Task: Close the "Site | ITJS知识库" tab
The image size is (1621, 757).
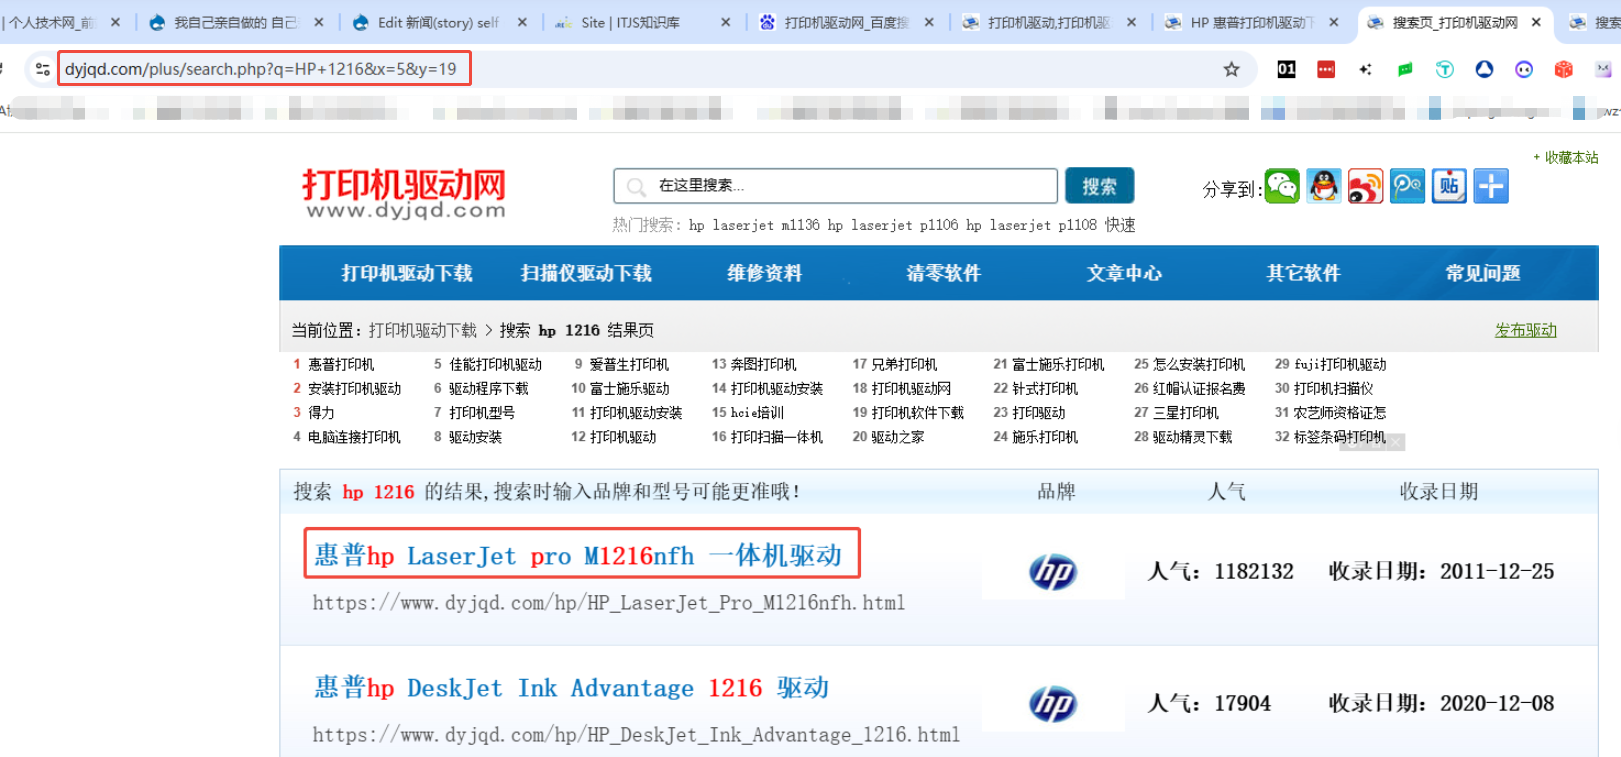Action: pos(726,22)
